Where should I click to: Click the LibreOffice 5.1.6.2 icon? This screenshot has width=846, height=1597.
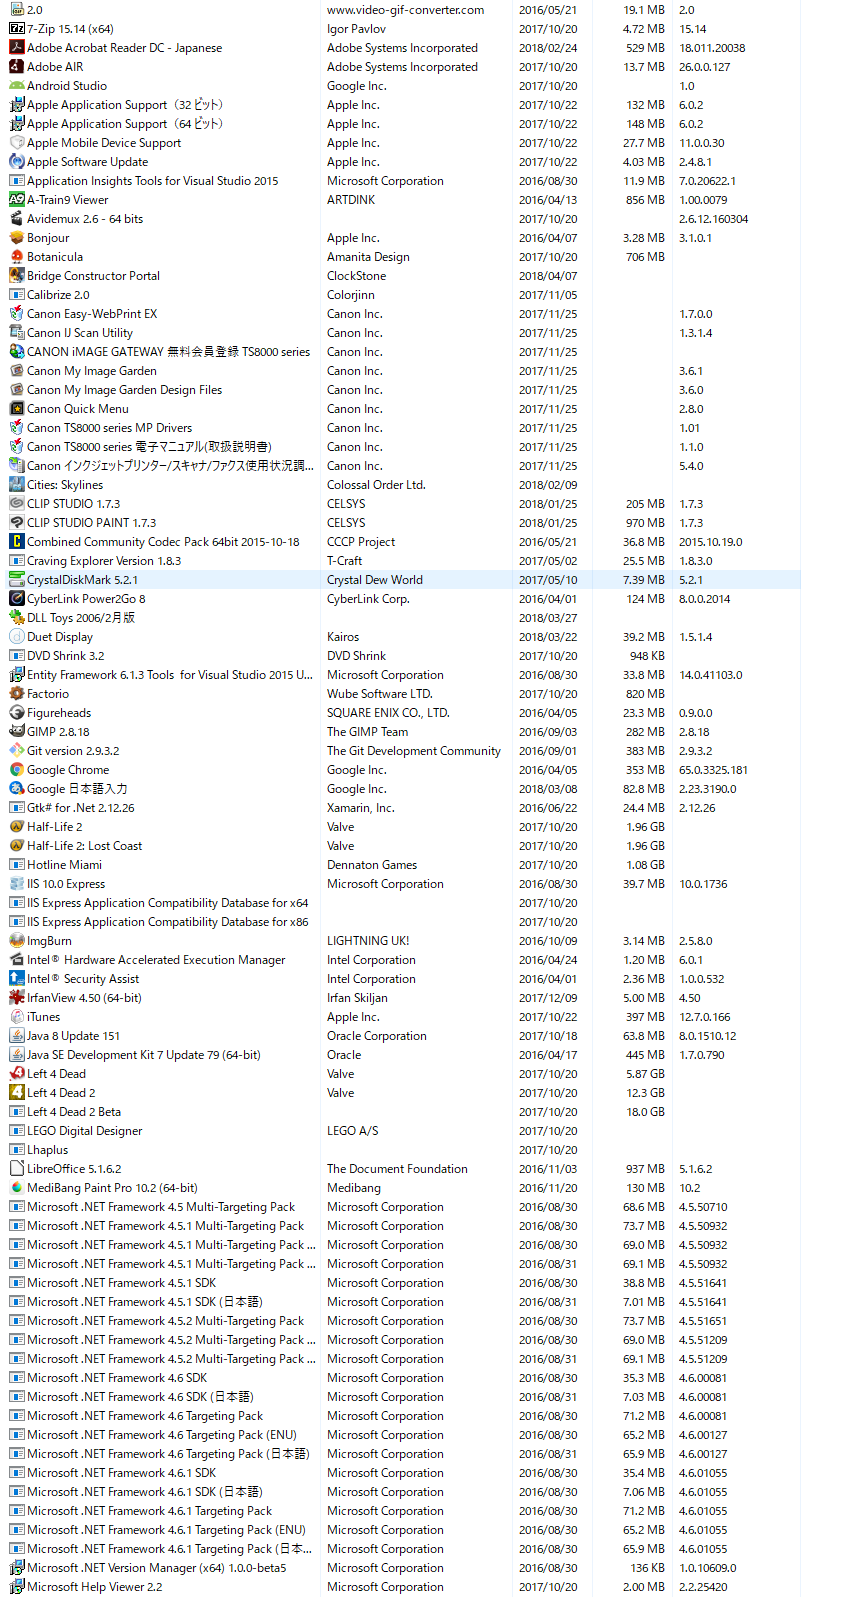pyautogui.click(x=16, y=1168)
